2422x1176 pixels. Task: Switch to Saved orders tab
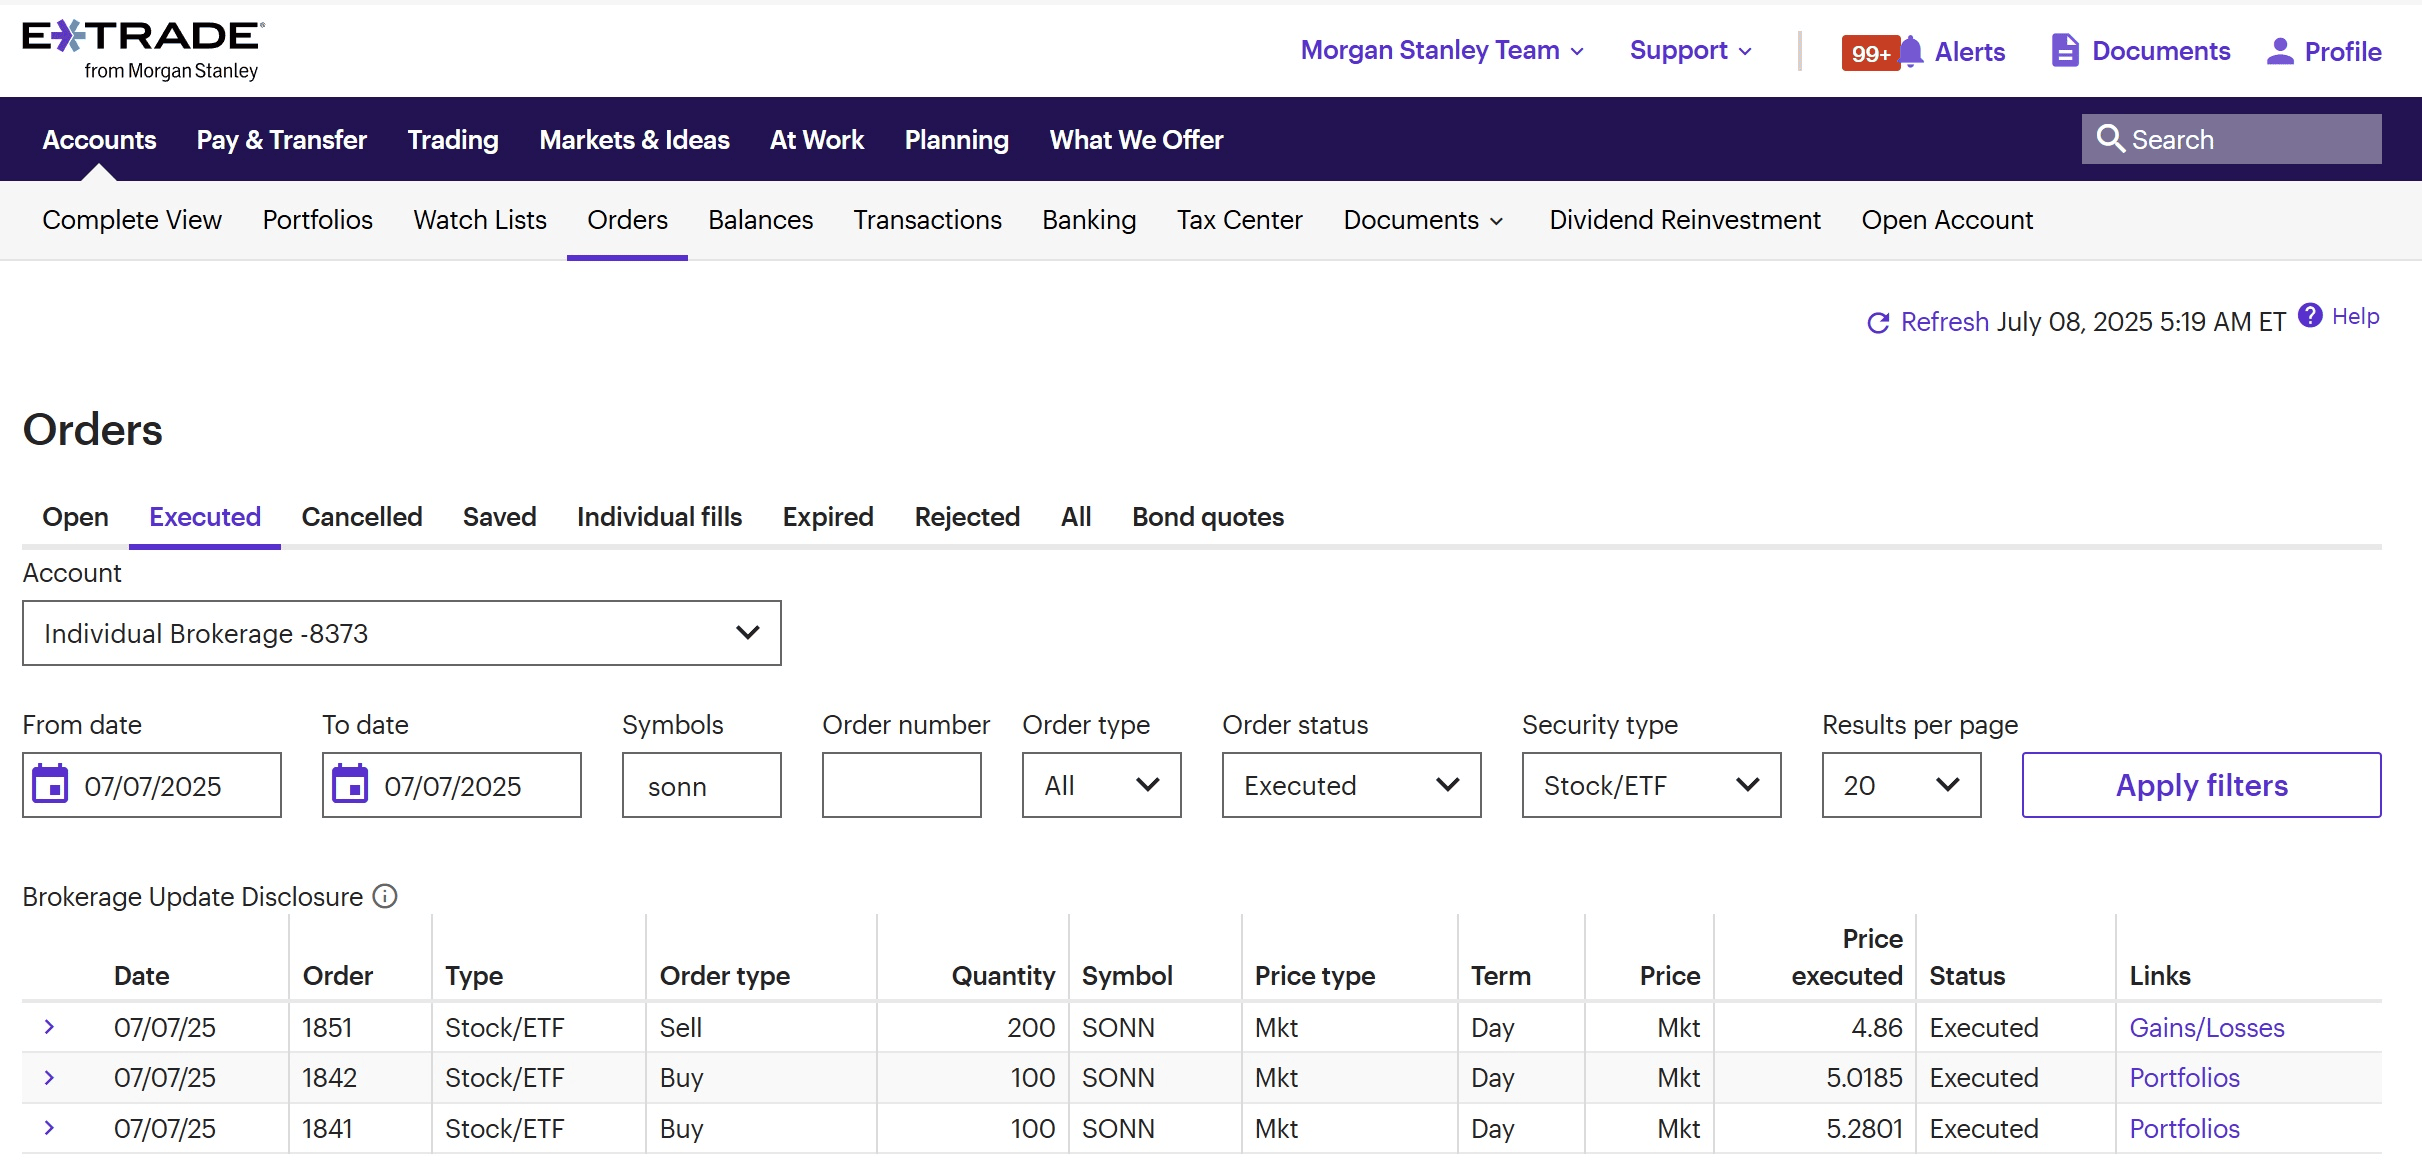(499, 517)
